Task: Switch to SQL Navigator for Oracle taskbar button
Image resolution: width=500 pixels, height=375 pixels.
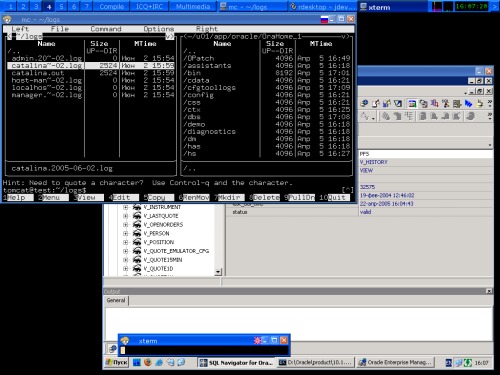Action: point(236,363)
